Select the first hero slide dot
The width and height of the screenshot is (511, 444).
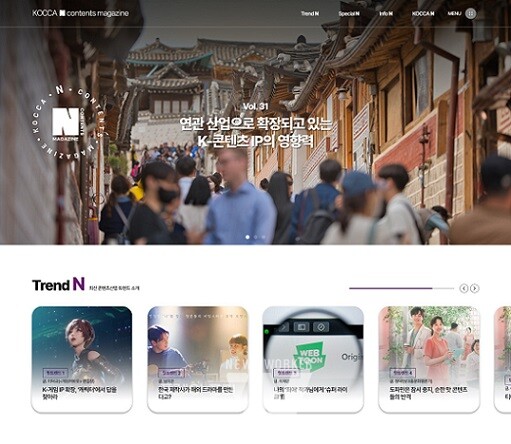(x=247, y=237)
